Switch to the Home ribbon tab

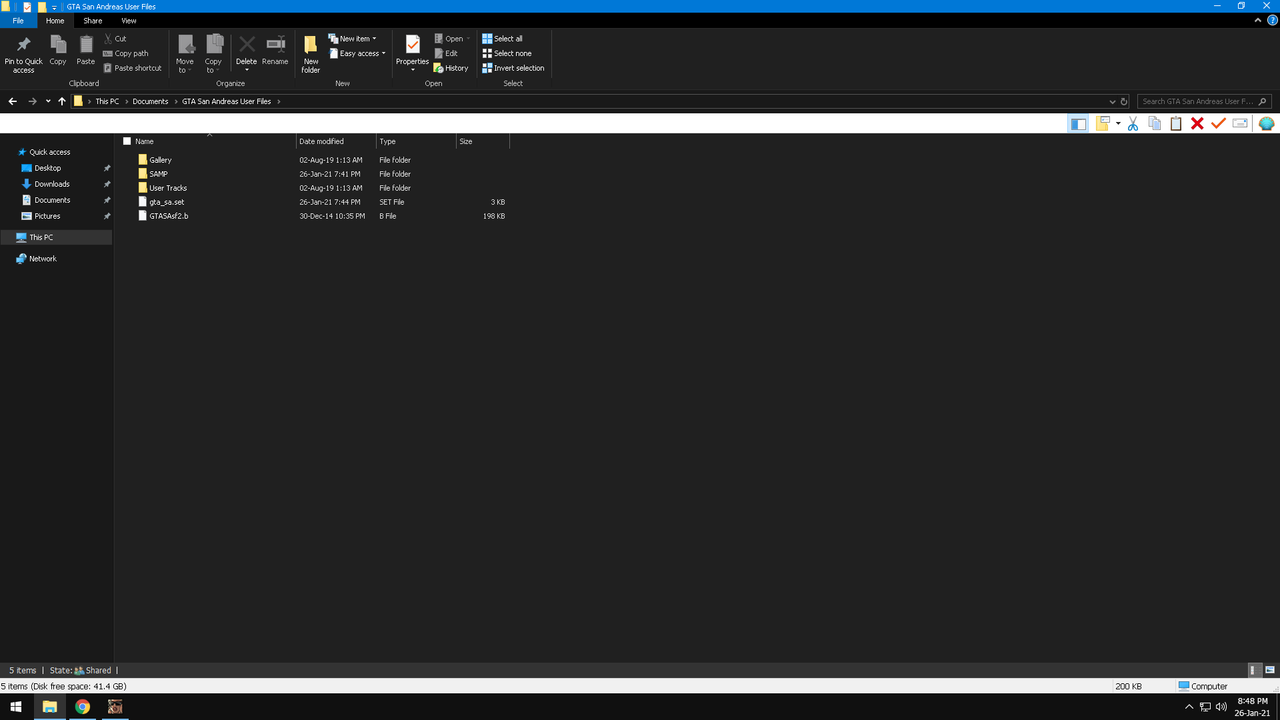(x=55, y=20)
